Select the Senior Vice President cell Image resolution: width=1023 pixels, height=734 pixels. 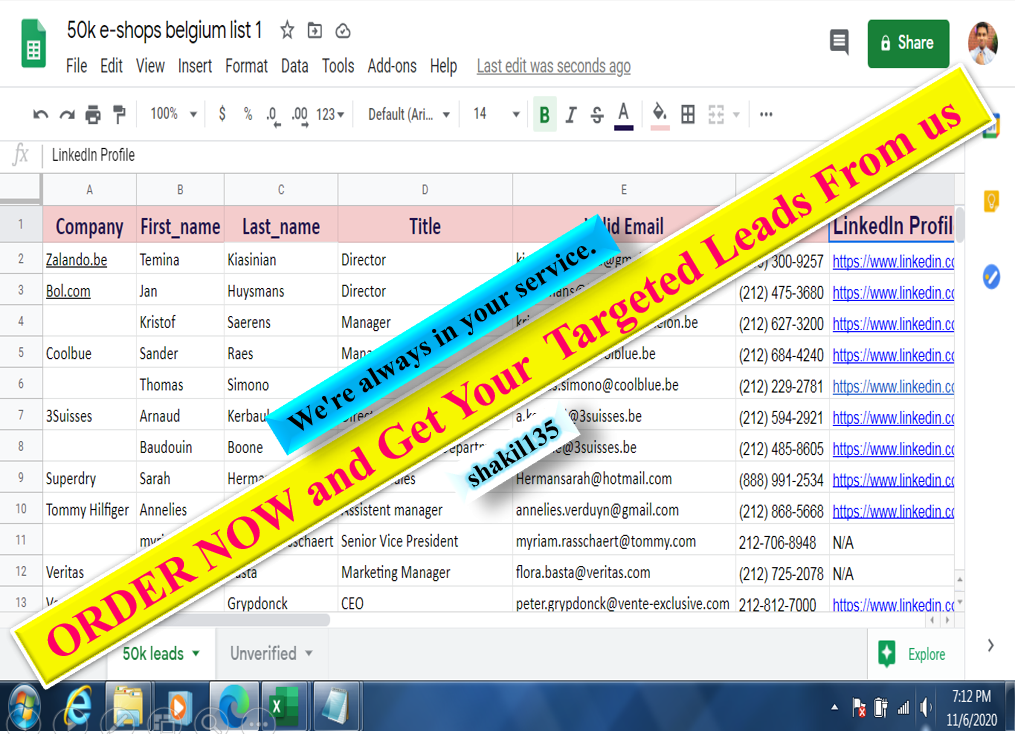425,541
